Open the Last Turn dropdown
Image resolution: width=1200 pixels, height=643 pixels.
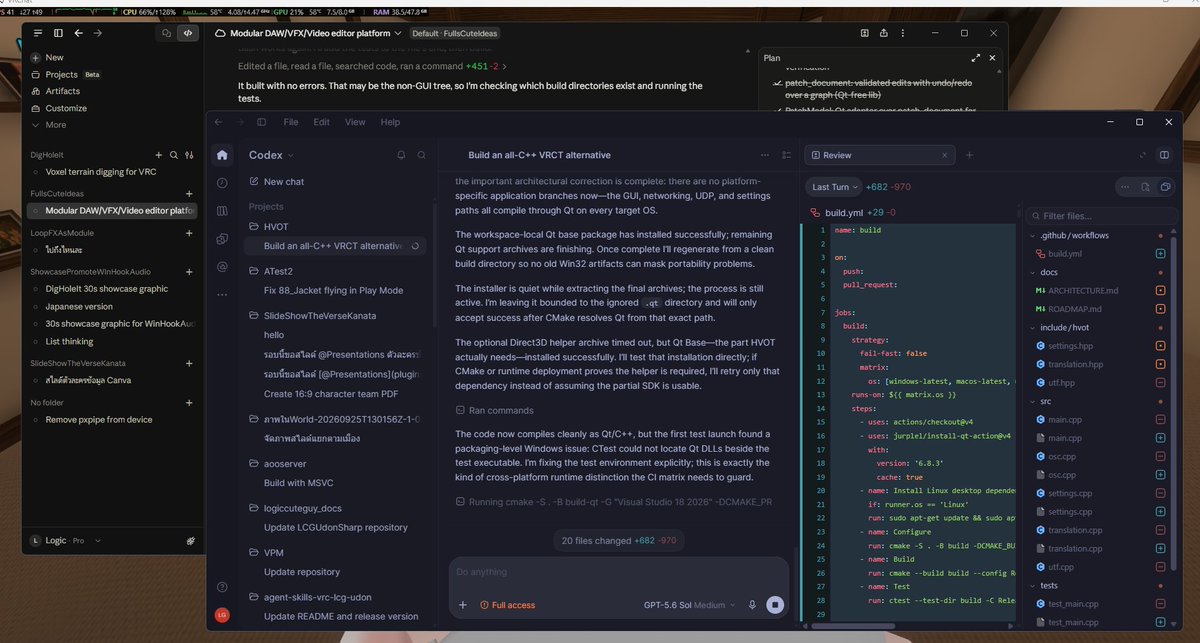836,187
